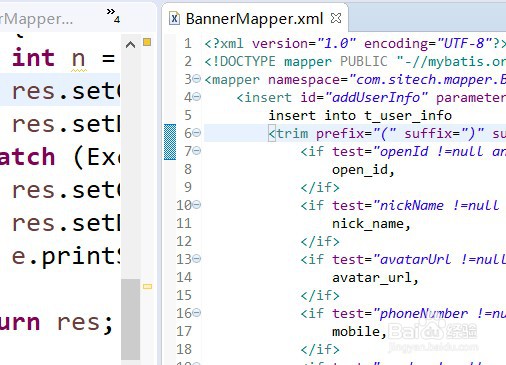The width and height of the screenshot is (506, 365).
Task: Click the 'int' keyword in the left Java editor
Action: point(33,58)
